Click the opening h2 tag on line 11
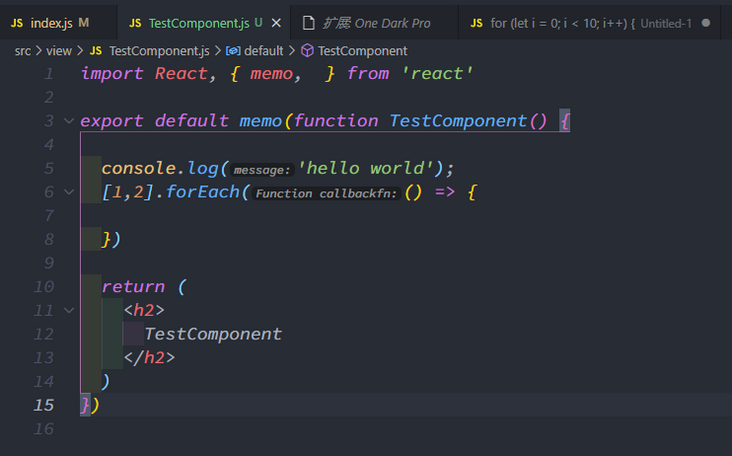Image resolution: width=732 pixels, height=456 pixels. (x=144, y=310)
